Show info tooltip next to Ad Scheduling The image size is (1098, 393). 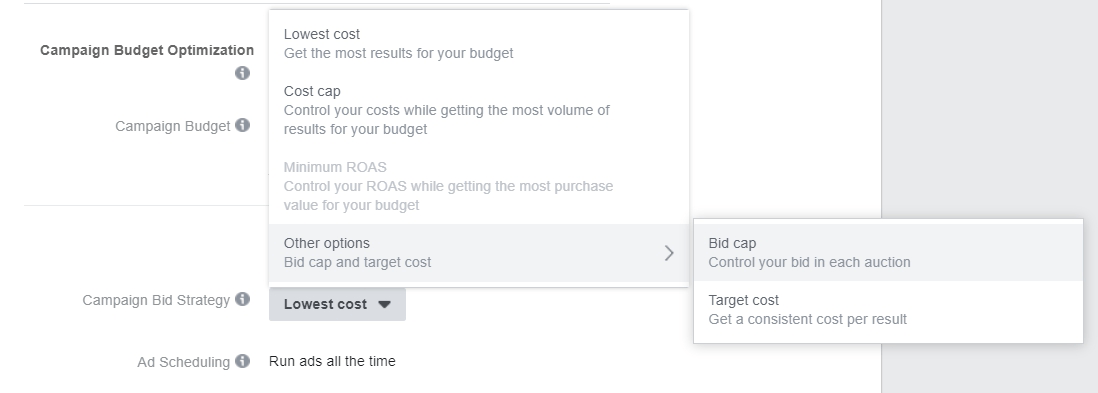(x=242, y=361)
